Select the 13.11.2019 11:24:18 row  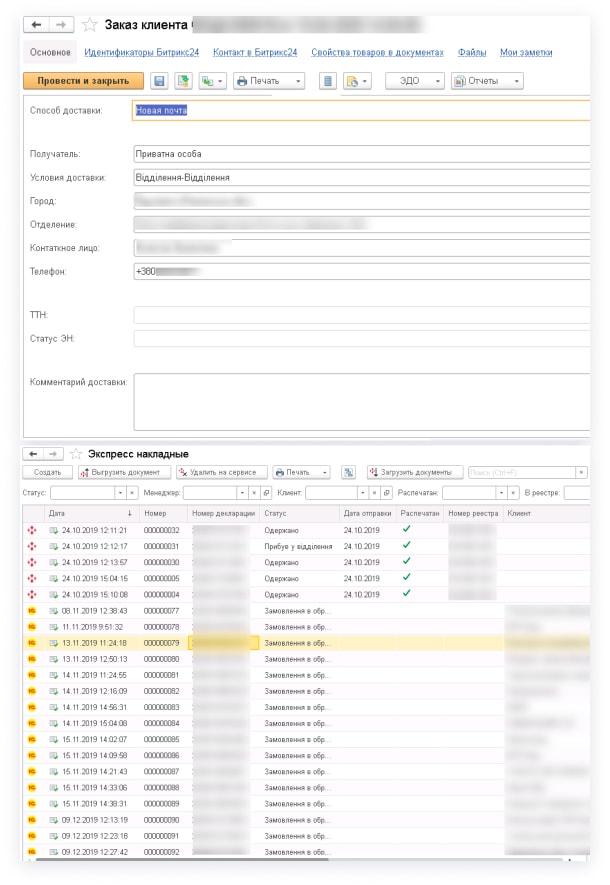[306, 643]
